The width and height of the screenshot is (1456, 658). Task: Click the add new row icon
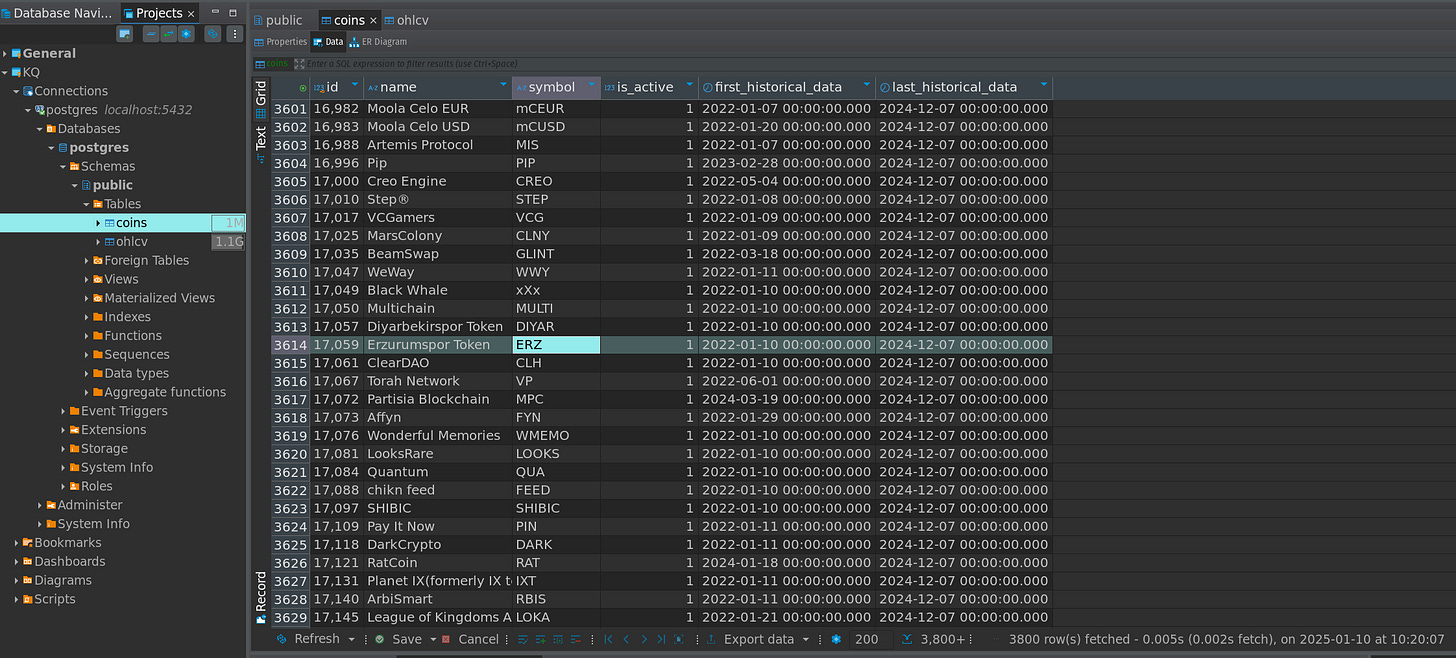540,639
